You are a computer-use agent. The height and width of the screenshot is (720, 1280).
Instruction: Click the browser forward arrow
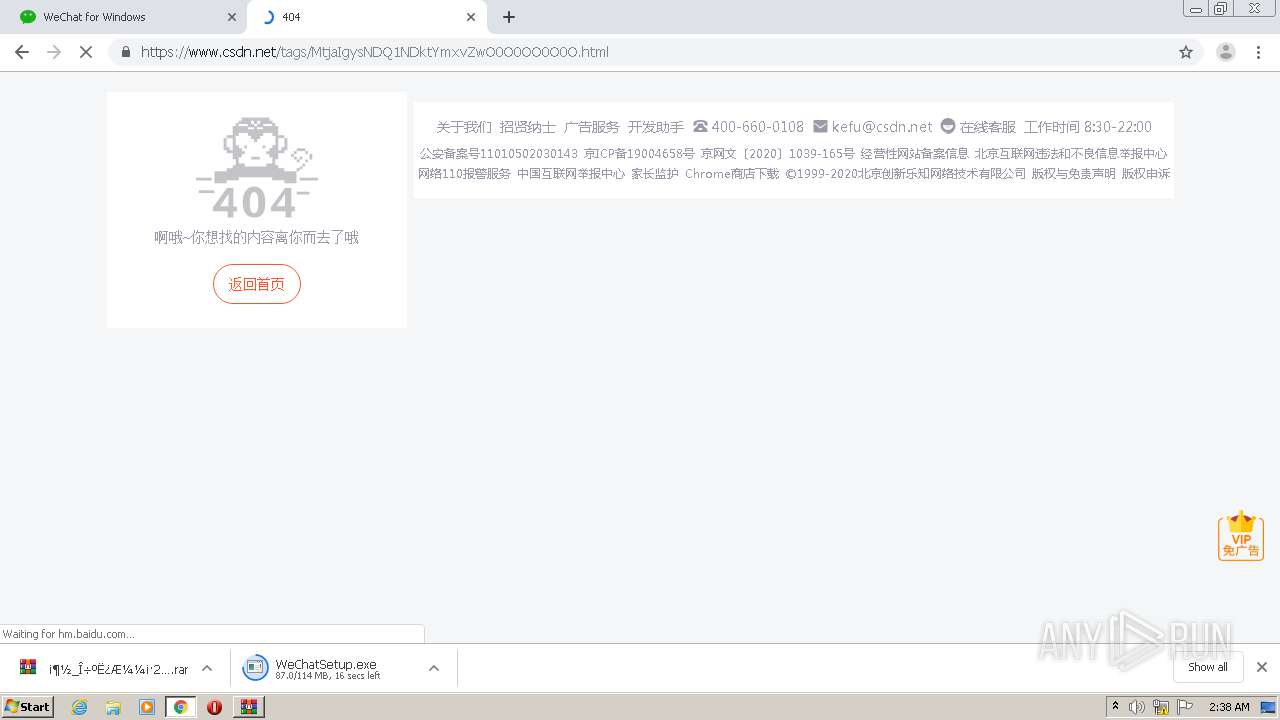pyautogui.click(x=54, y=52)
